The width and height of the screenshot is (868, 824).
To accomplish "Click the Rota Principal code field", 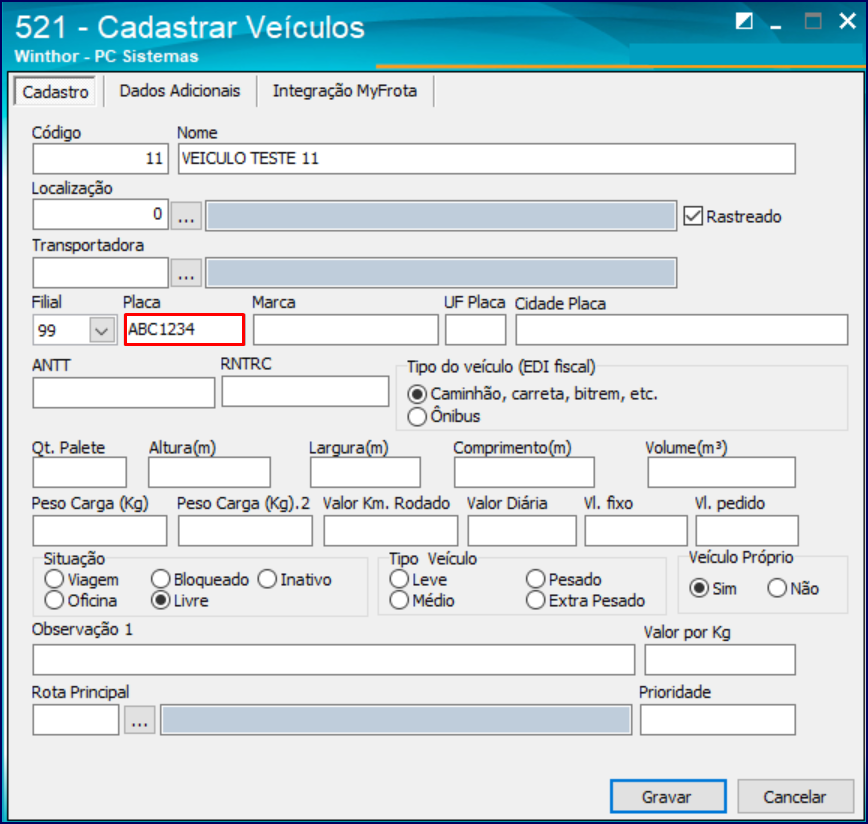I will [76, 719].
